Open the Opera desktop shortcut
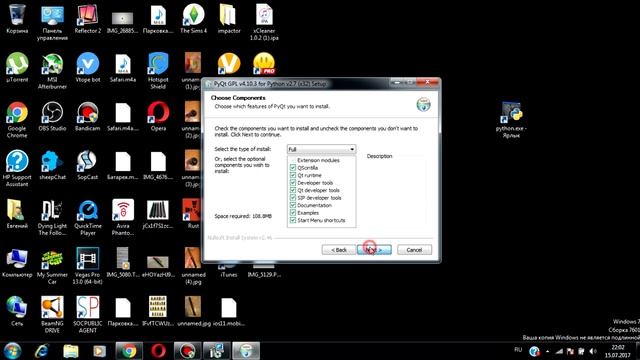 tap(158, 116)
